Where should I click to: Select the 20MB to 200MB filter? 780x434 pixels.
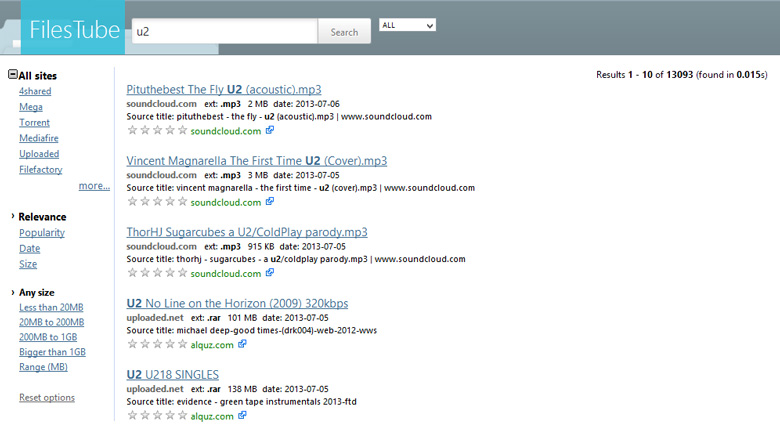tap(52, 322)
